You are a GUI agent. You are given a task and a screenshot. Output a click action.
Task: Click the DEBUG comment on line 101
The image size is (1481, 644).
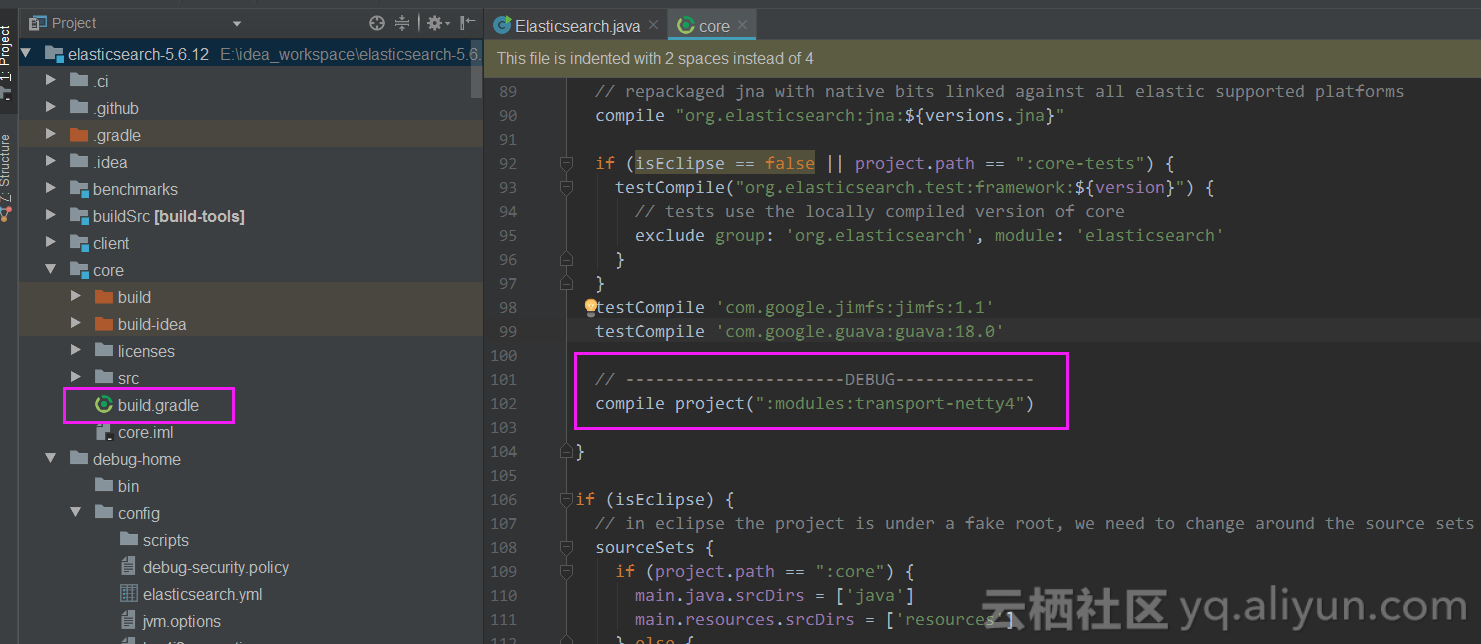(x=814, y=379)
